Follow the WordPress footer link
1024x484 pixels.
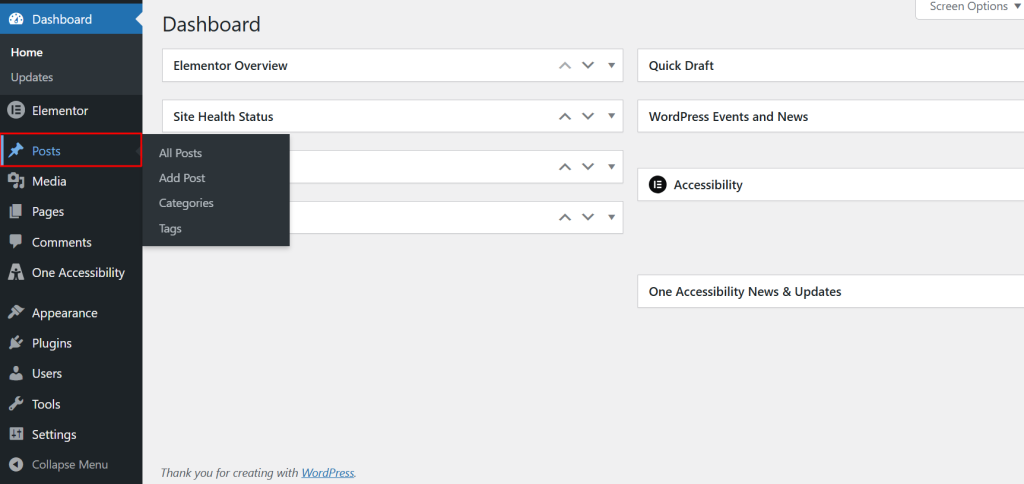328,472
